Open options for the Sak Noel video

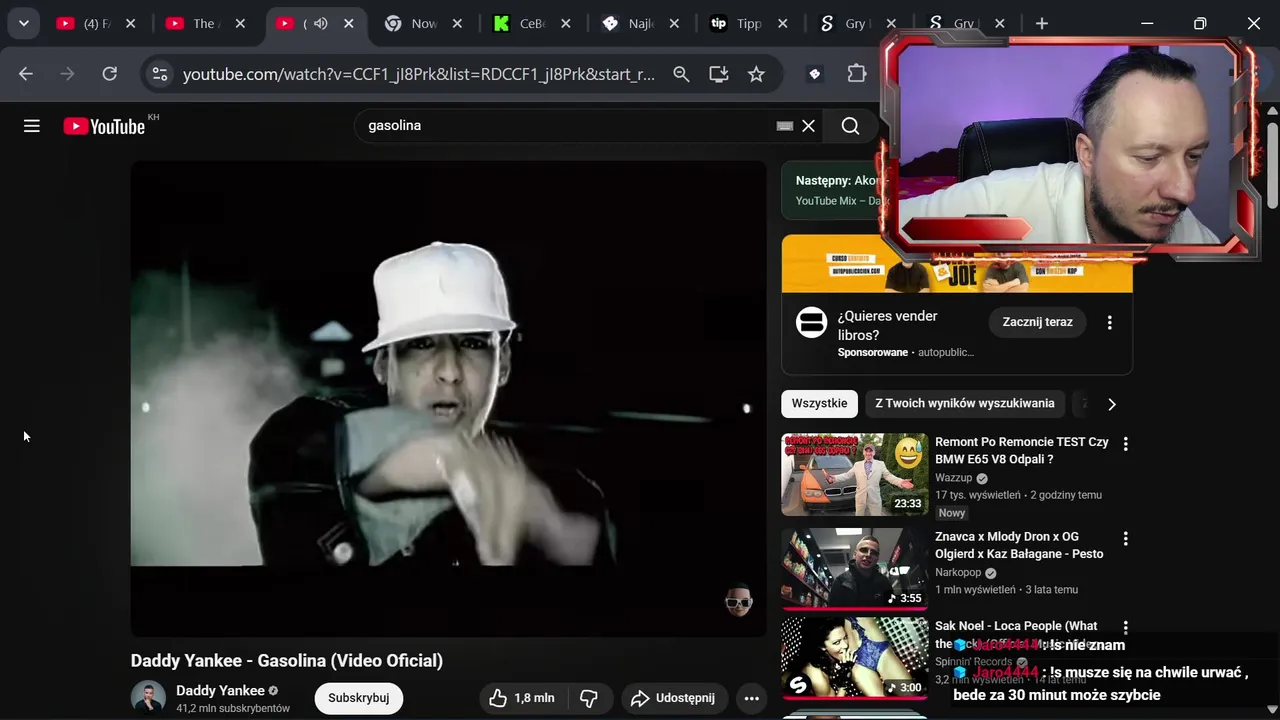click(x=1125, y=628)
